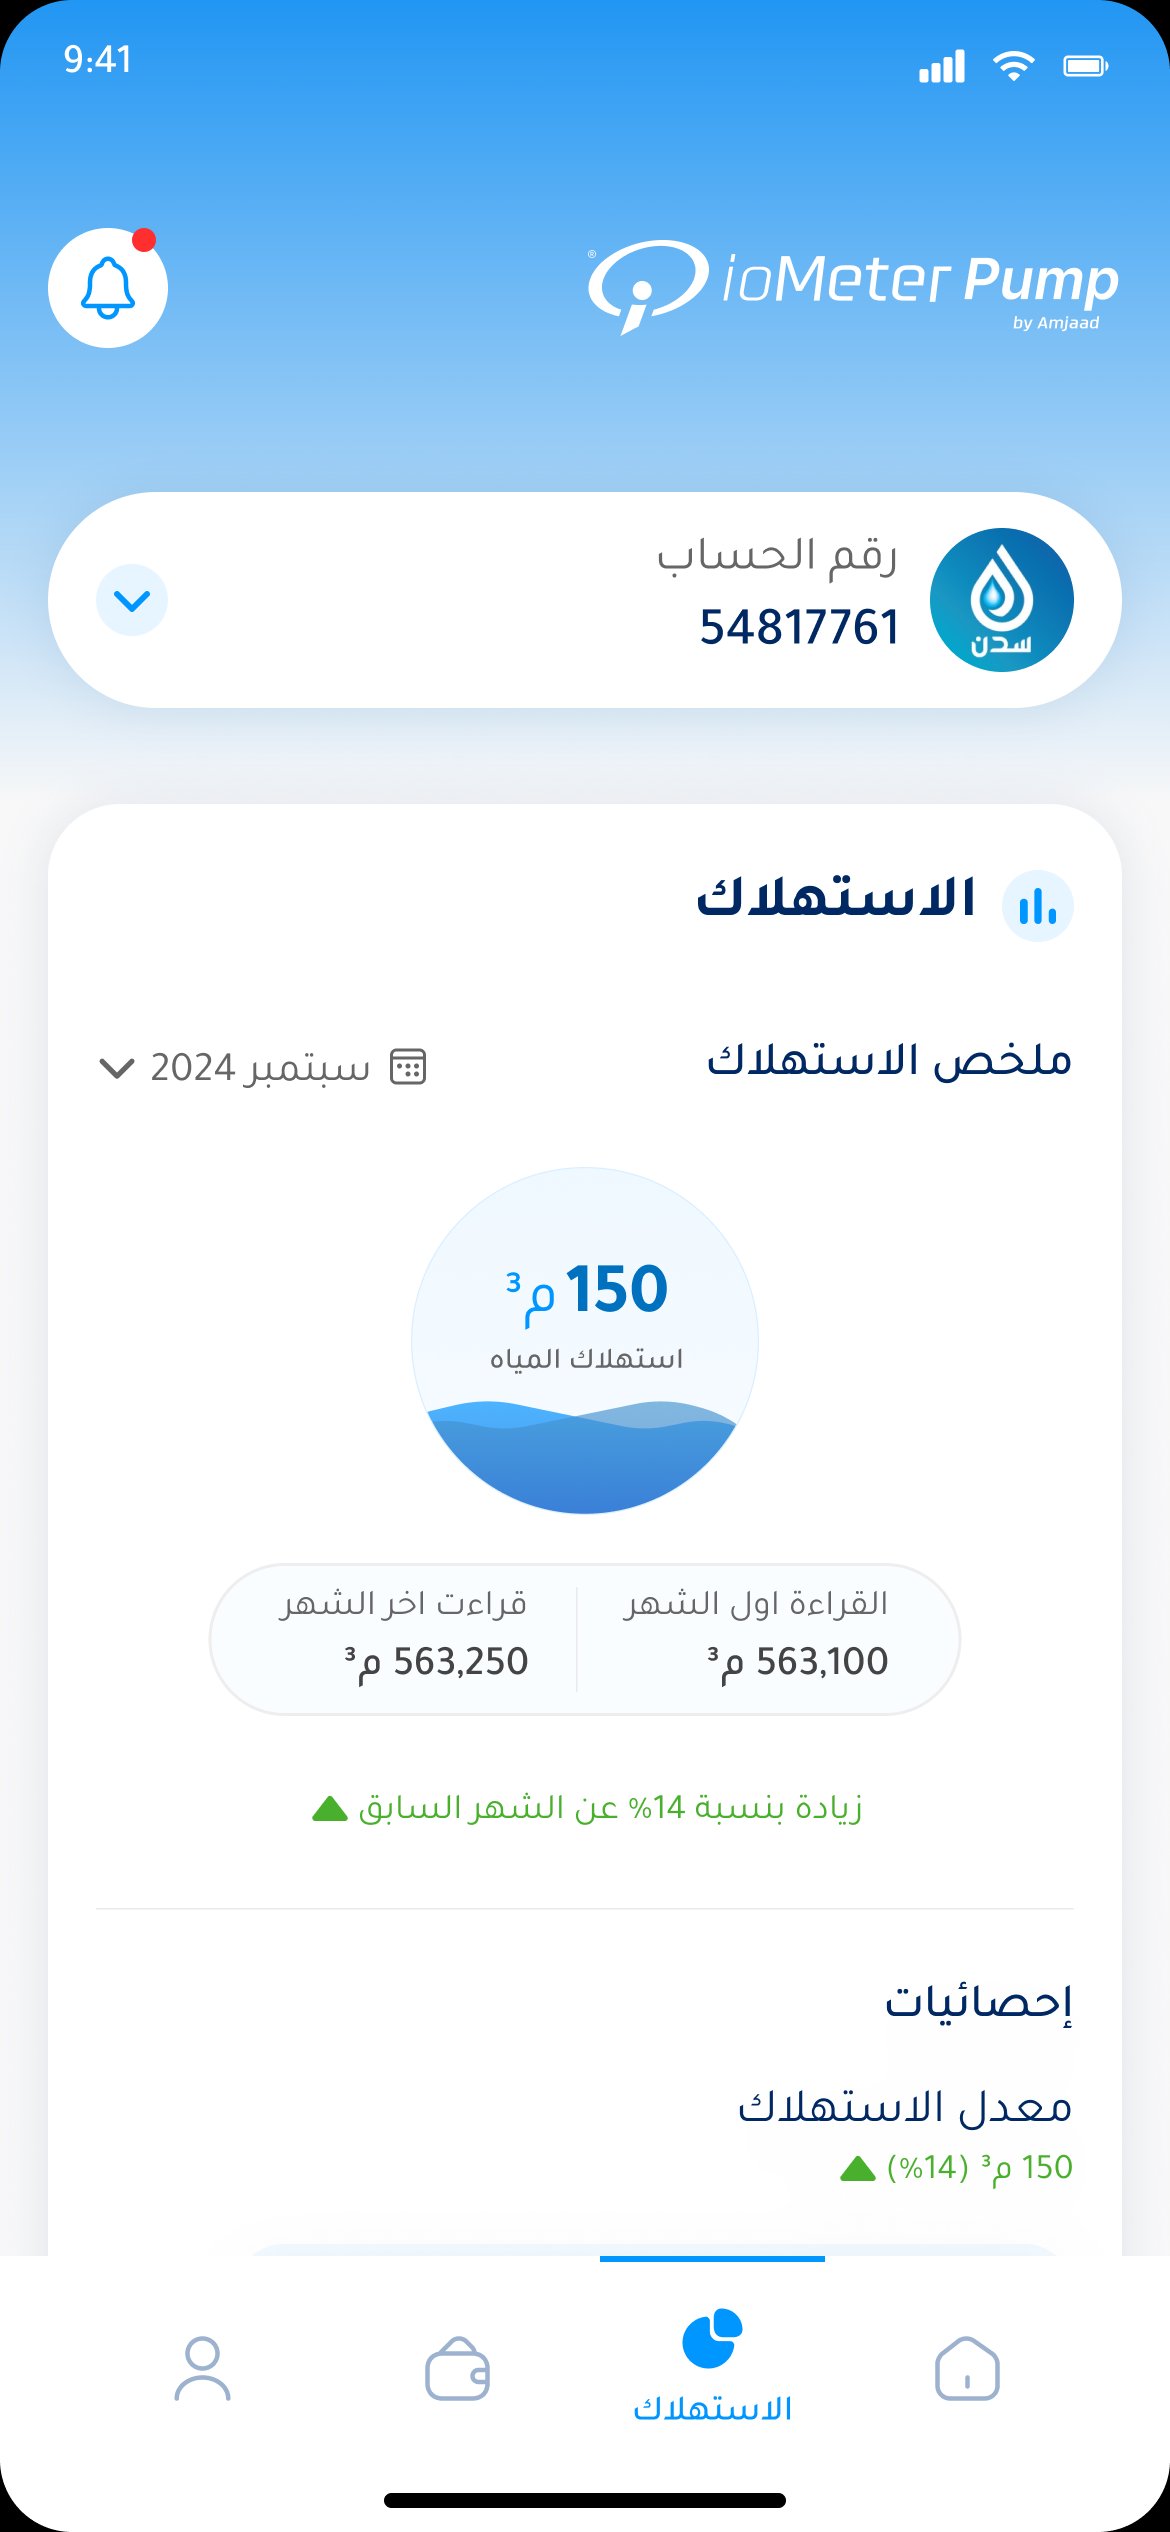Image resolution: width=1170 pixels, height=2532 pixels.
Task: Tap the green 14% increase message
Action: (587, 1807)
